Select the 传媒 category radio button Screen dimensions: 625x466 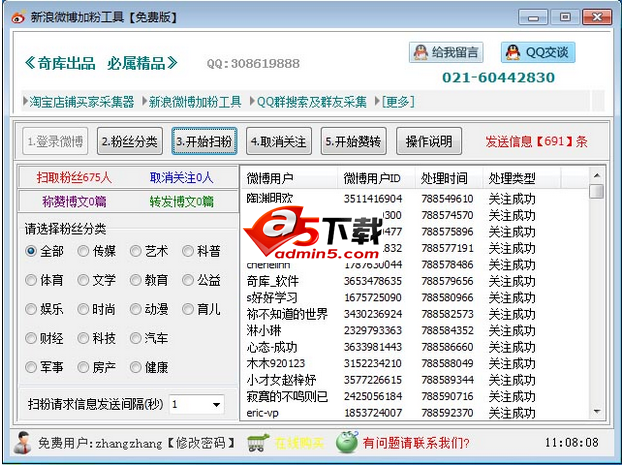coord(83,251)
